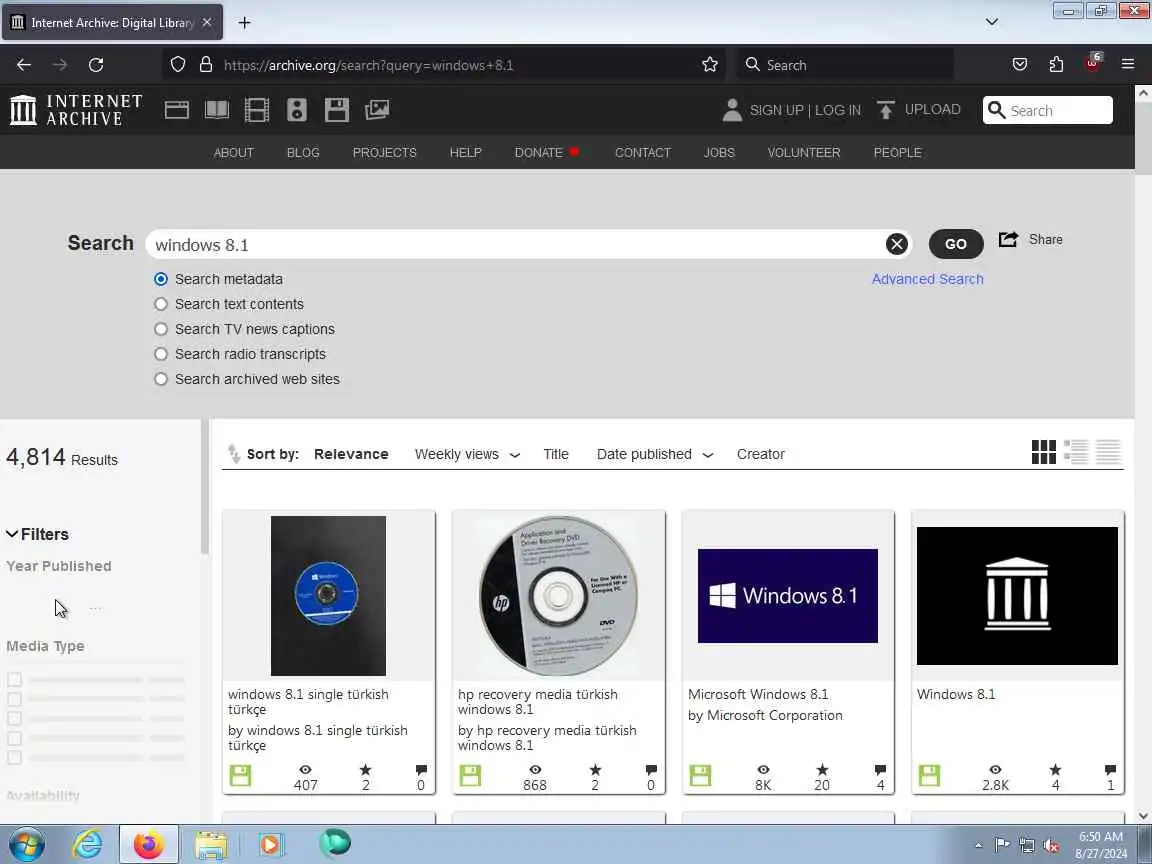The height and width of the screenshot is (864, 1152).
Task: Select Search archived web sites option
Action: click(x=161, y=379)
